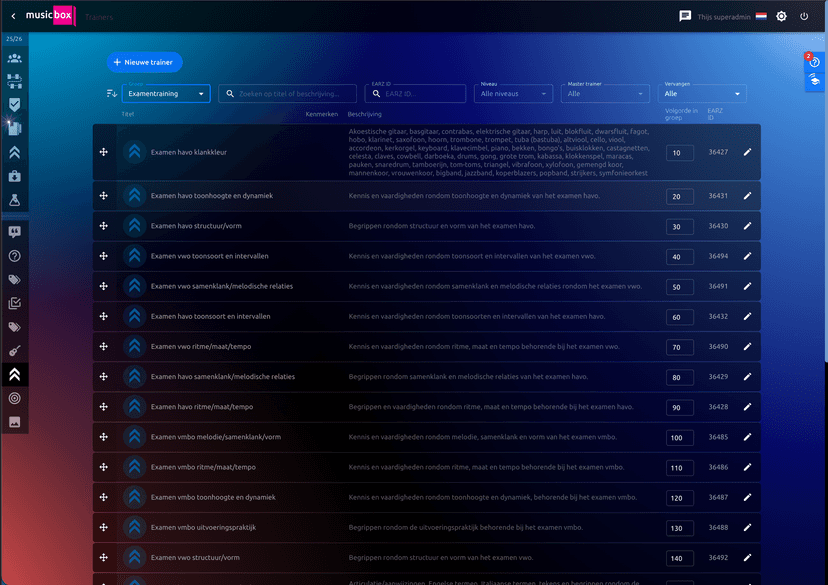
Task: Click the Beschrijving column header
Action: click(x=364, y=114)
